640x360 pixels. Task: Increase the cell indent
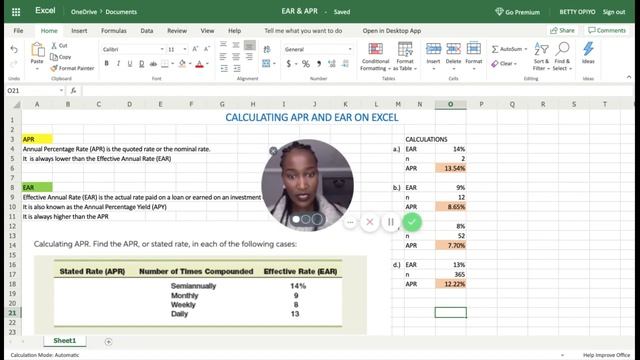click(237, 69)
